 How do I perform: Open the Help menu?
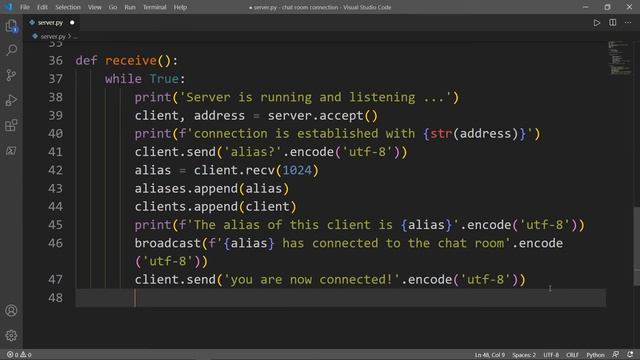click(x=180, y=7)
